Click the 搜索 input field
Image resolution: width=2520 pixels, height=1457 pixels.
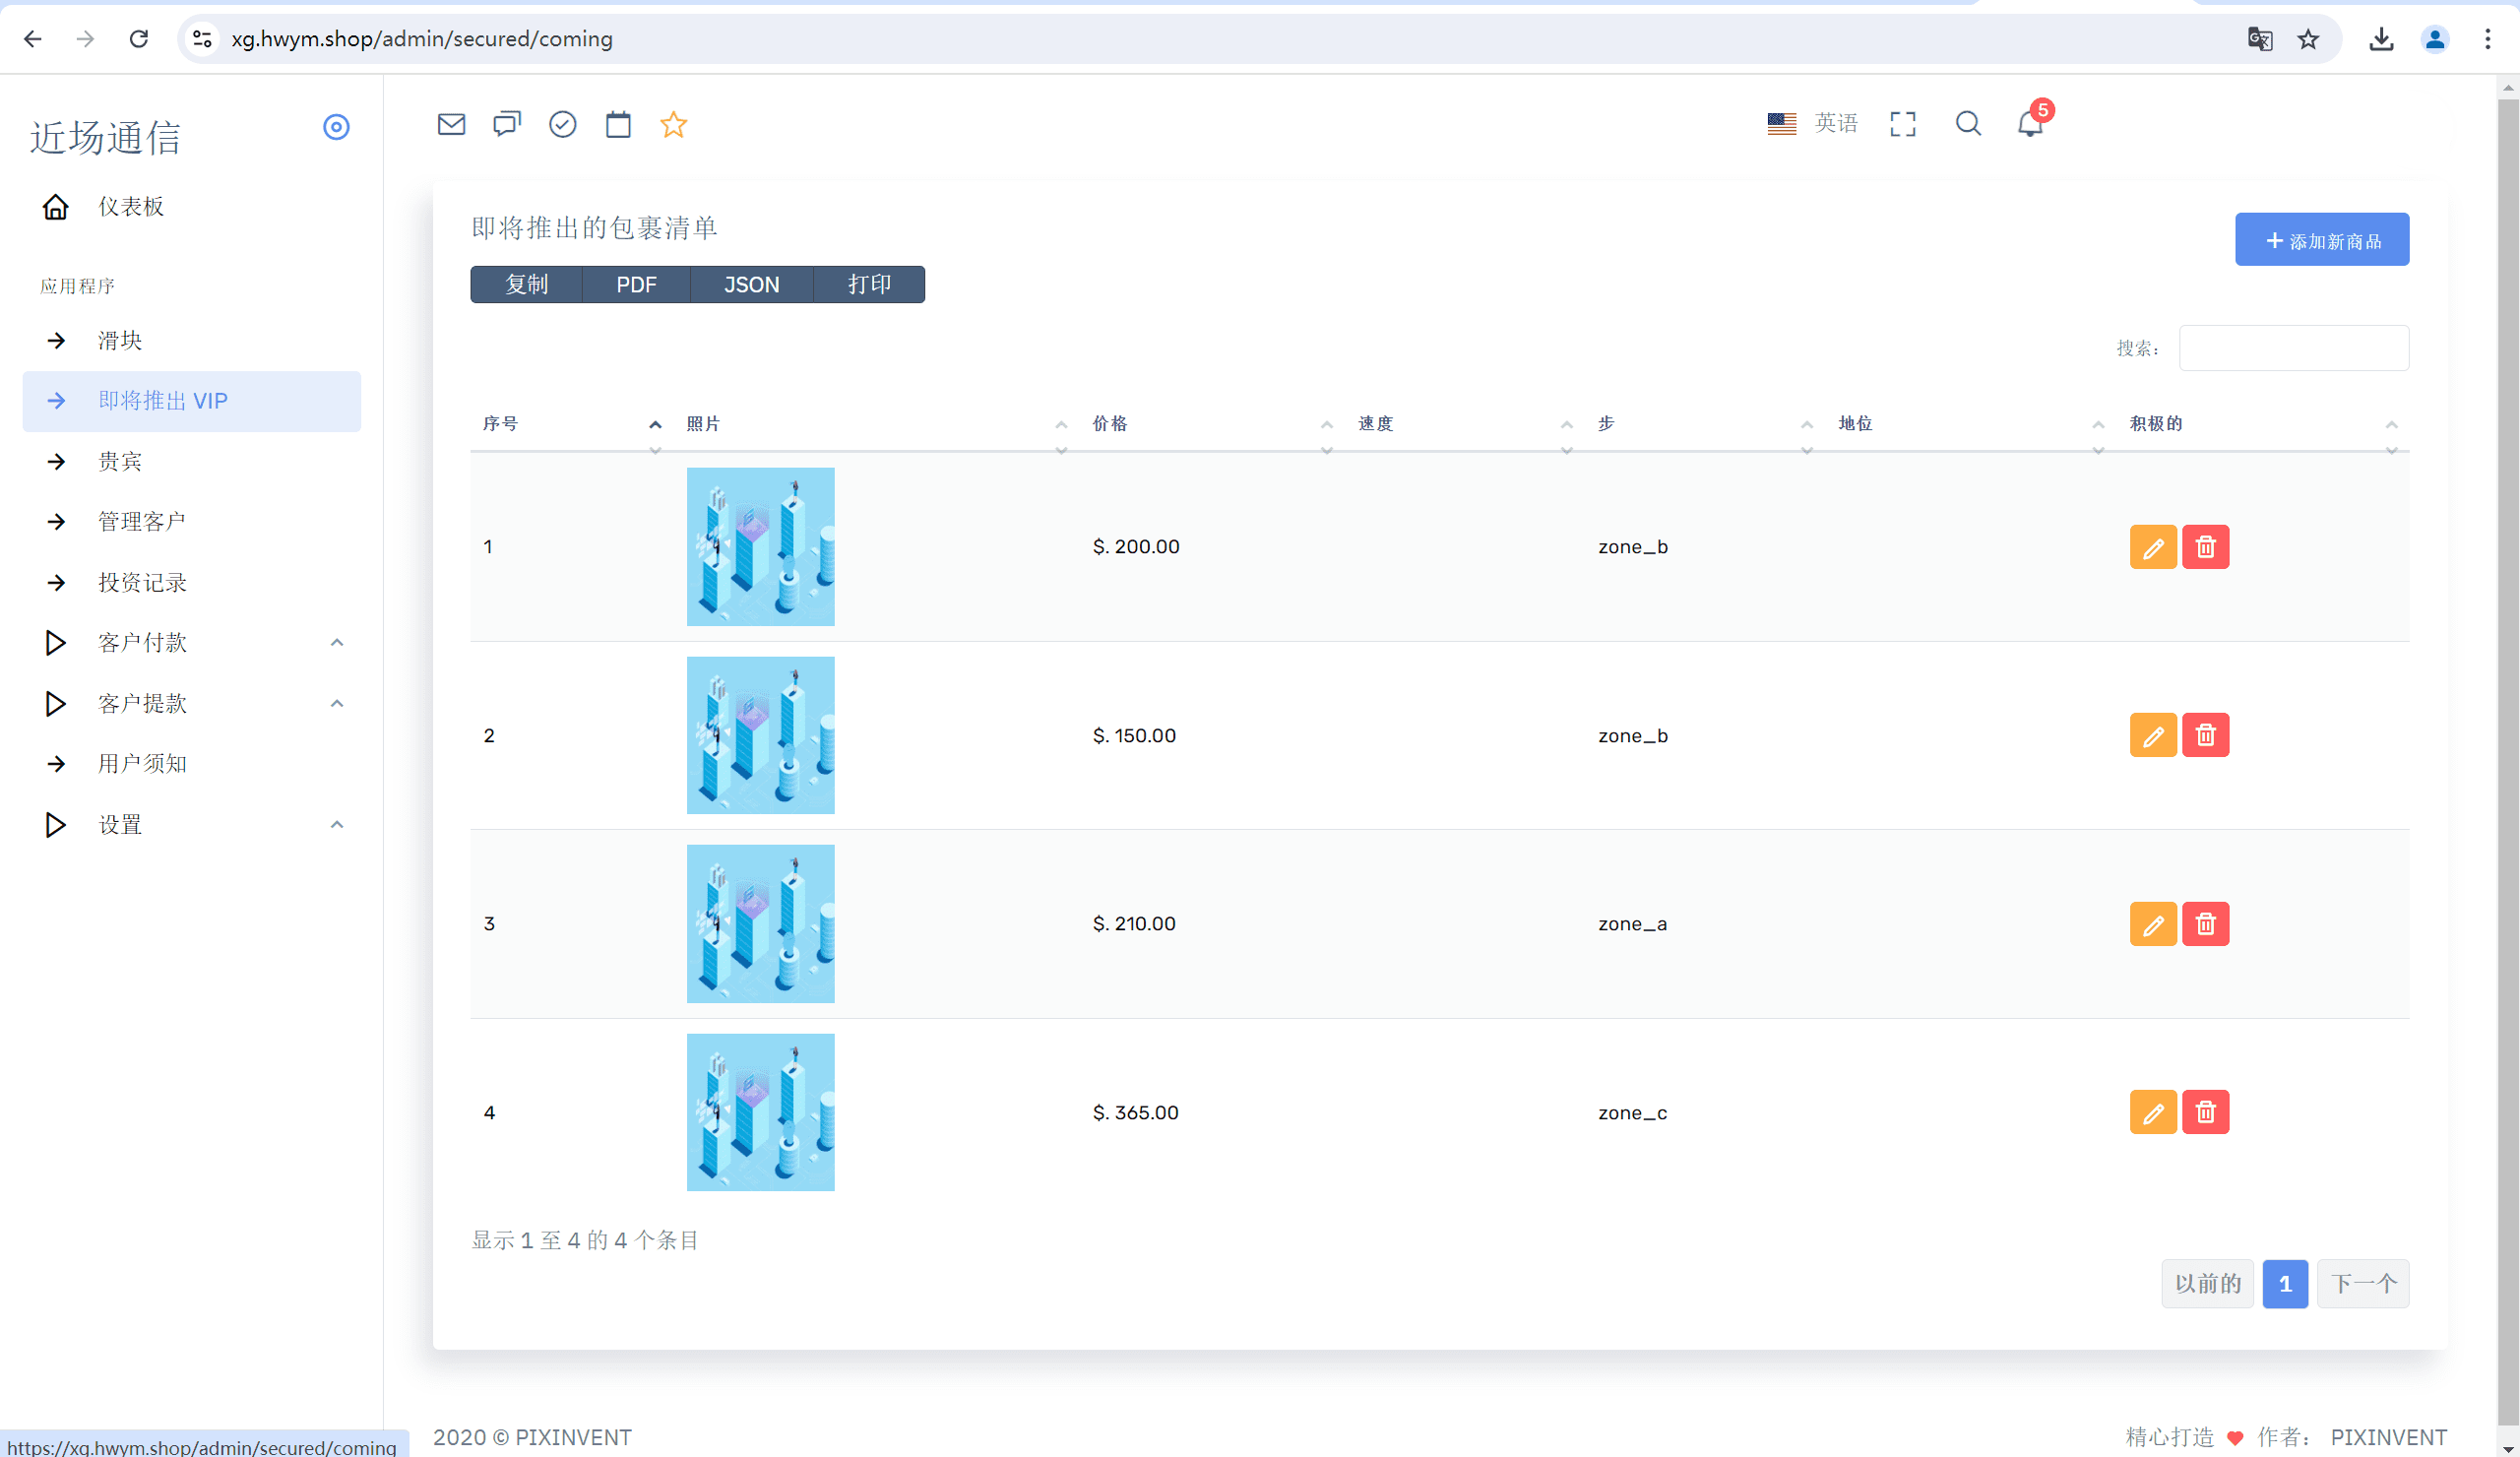[x=2293, y=348]
